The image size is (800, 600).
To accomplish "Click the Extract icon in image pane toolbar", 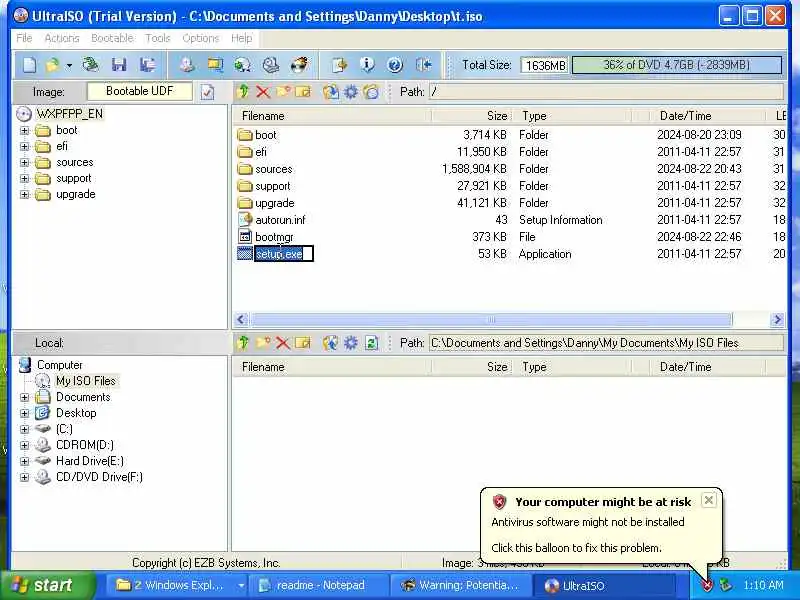I will (x=331, y=92).
